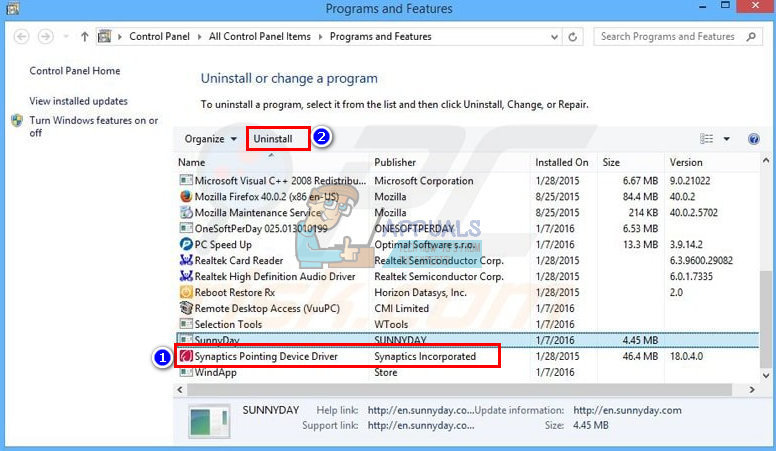Click the Back navigation arrow
This screenshot has height=451, width=776.
tap(21, 37)
